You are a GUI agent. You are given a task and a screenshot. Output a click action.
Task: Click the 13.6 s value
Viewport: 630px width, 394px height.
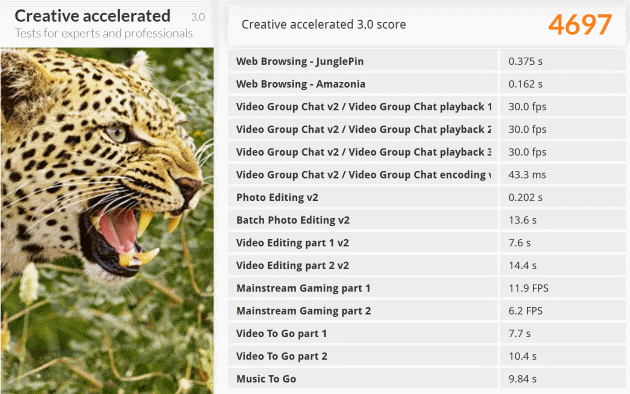(522, 220)
